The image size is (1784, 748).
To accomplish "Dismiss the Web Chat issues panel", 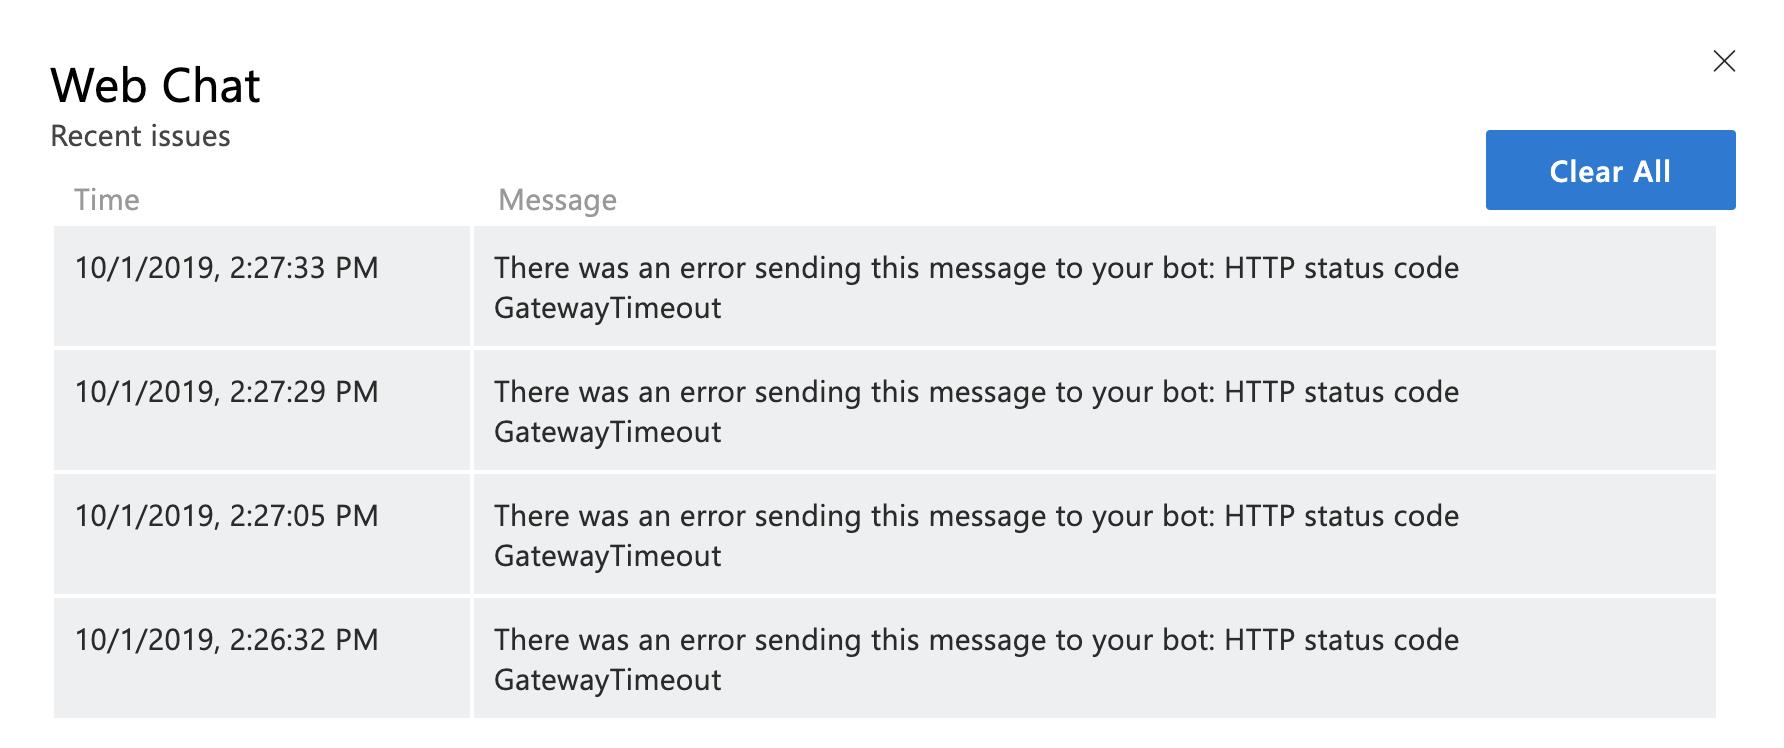I will pos(1724,61).
